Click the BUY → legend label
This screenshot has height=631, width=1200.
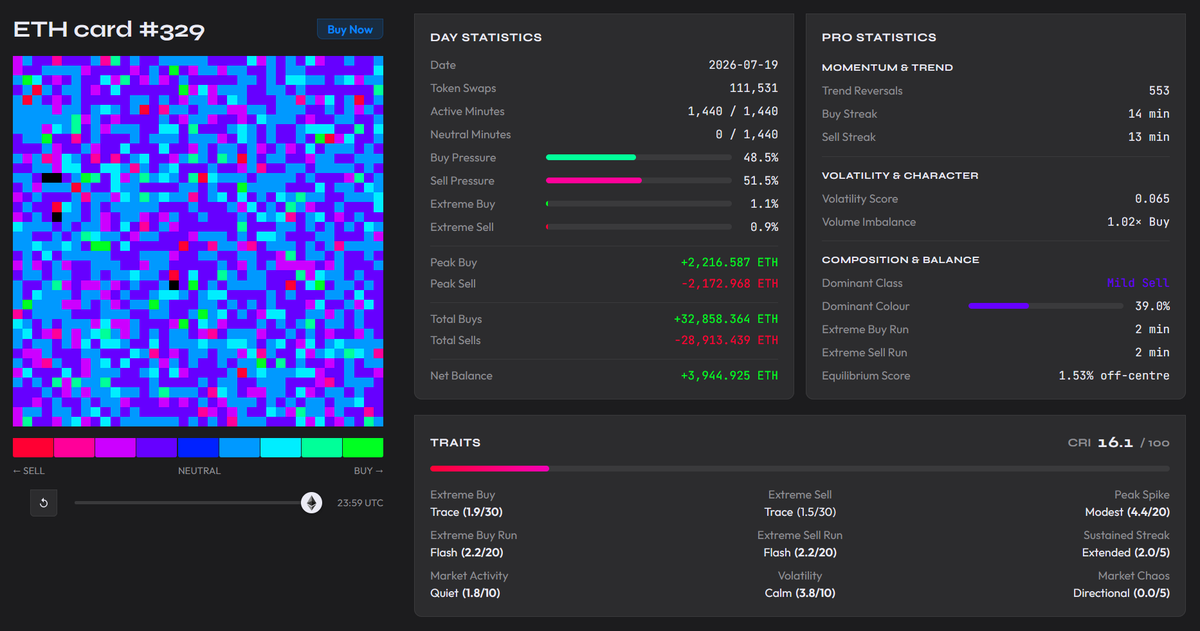pos(368,471)
